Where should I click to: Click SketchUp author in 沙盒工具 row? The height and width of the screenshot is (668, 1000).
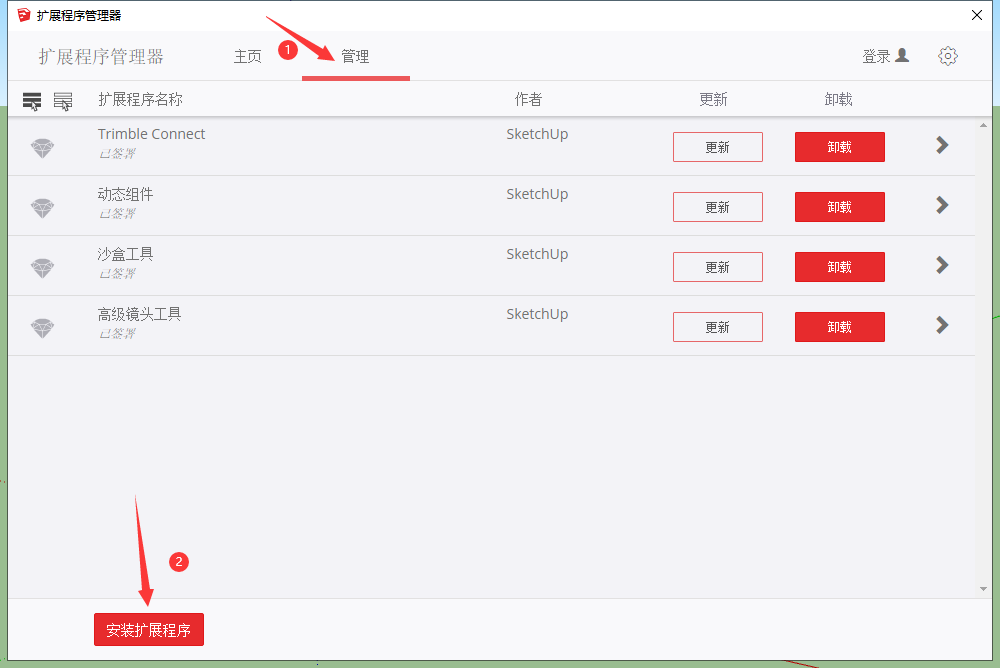pos(537,254)
